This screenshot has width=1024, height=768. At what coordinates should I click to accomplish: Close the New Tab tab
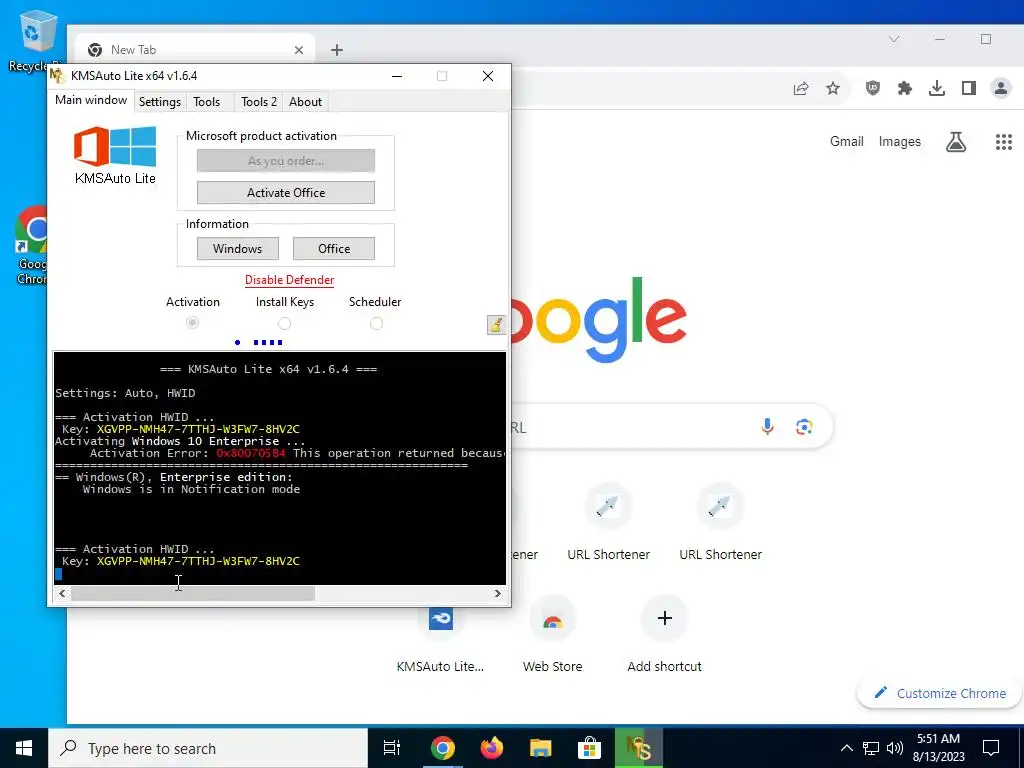tap(298, 50)
